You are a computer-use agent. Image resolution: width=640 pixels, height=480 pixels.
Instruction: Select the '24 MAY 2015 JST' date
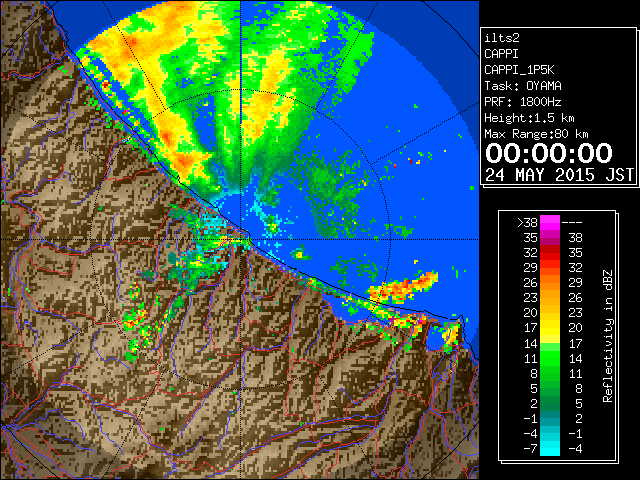point(560,175)
